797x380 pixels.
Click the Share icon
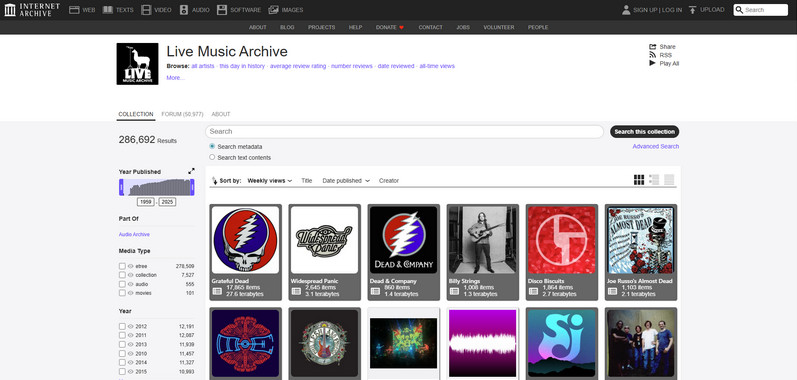(x=653, y=46)
